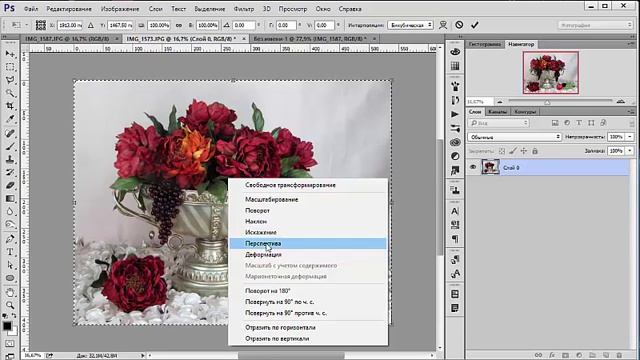Switch to warp mode icon in options bar
The image size is (640, 360).
443,25
